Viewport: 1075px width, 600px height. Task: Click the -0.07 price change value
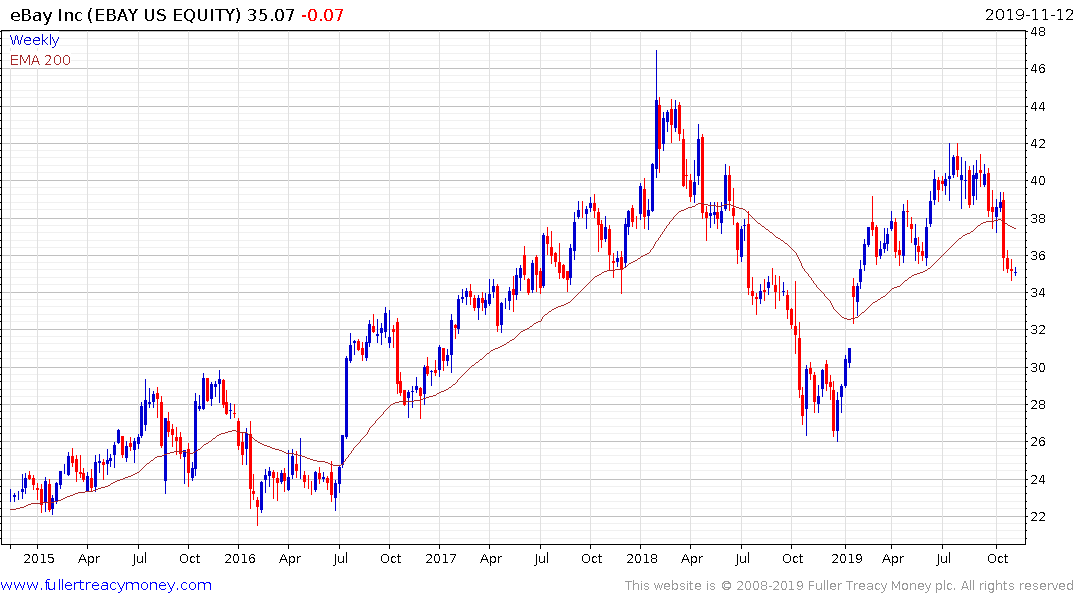[x=322, y=15]
